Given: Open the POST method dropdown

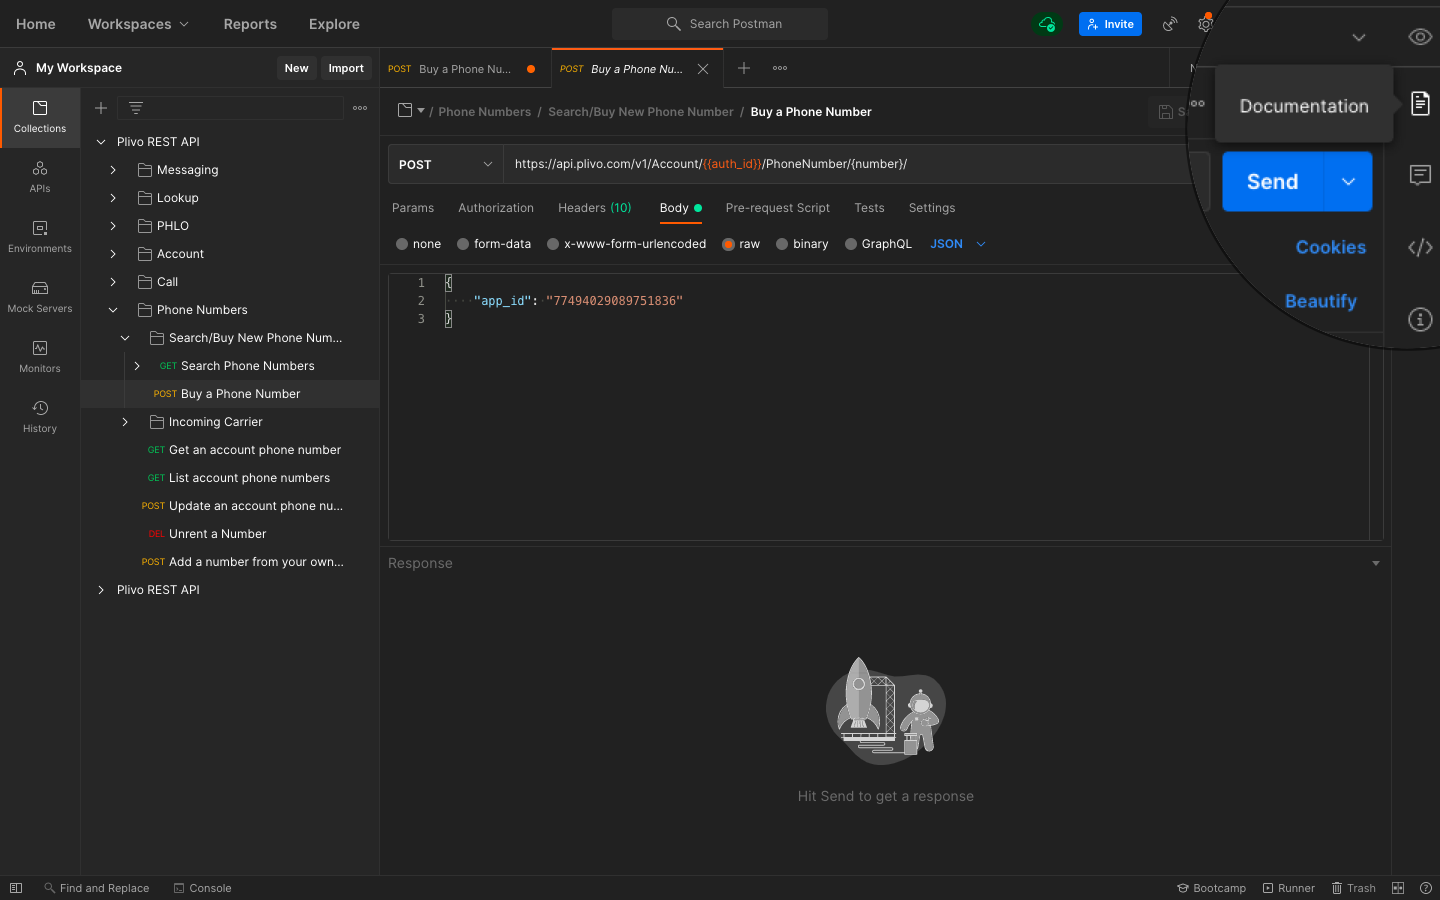Looking at the screenshot, I should tap(445, 165).
